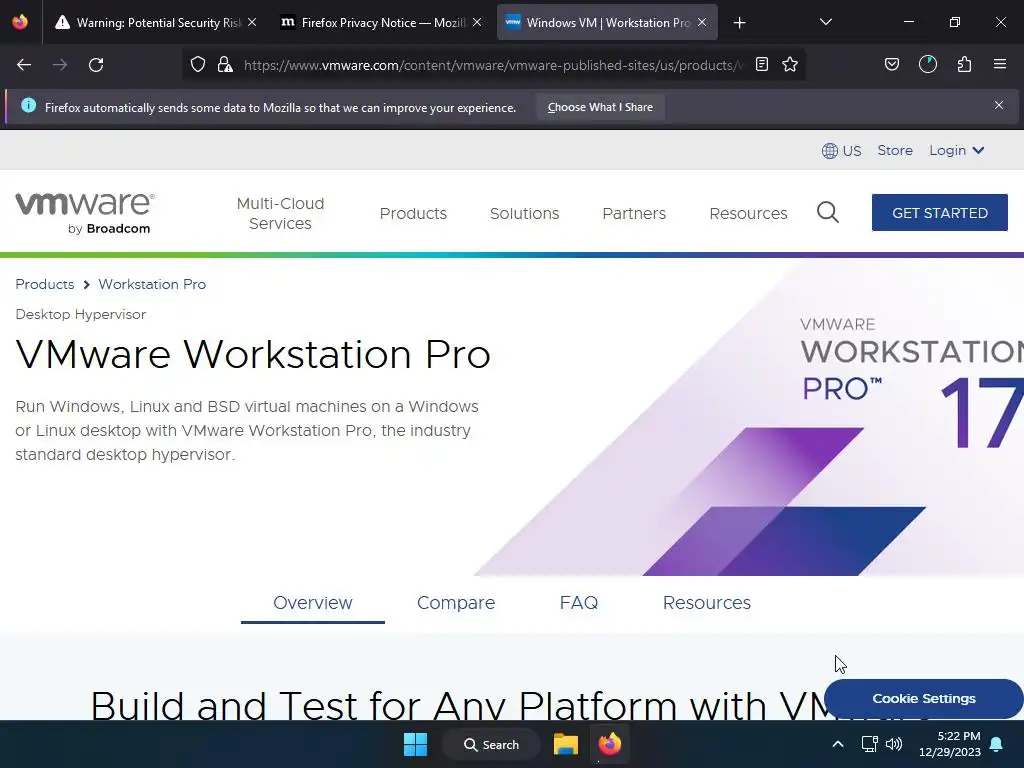Bookmark this page with star icon
The width and height of the screenshot is (1024, 768).
pos(790,65)
